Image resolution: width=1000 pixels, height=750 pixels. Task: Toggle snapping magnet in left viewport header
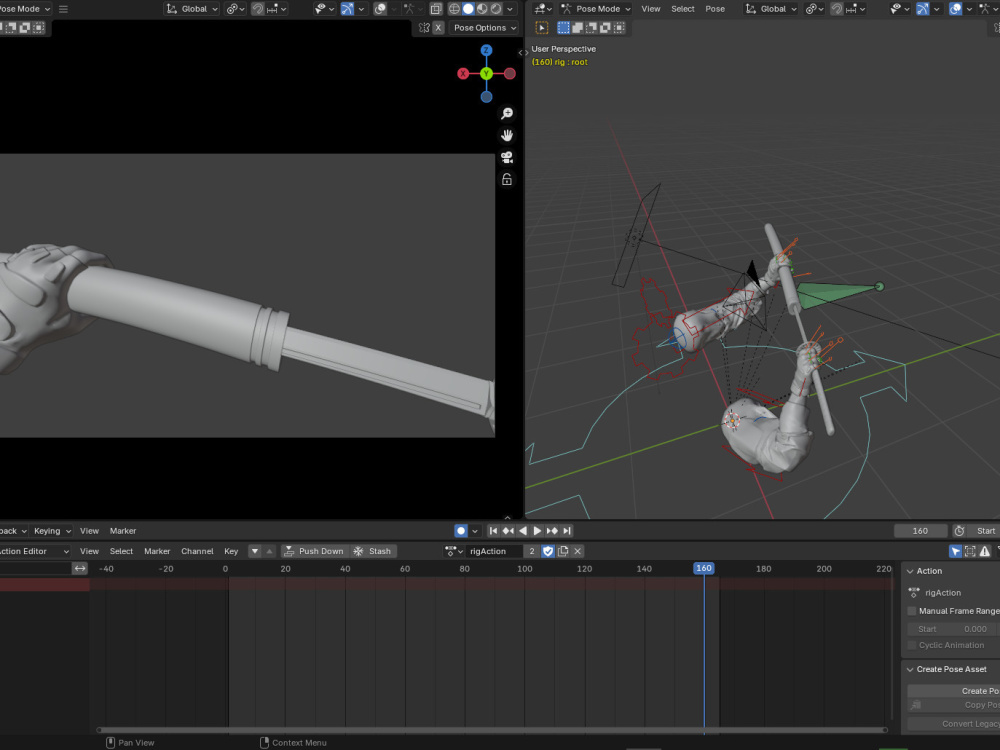point(258,9)
